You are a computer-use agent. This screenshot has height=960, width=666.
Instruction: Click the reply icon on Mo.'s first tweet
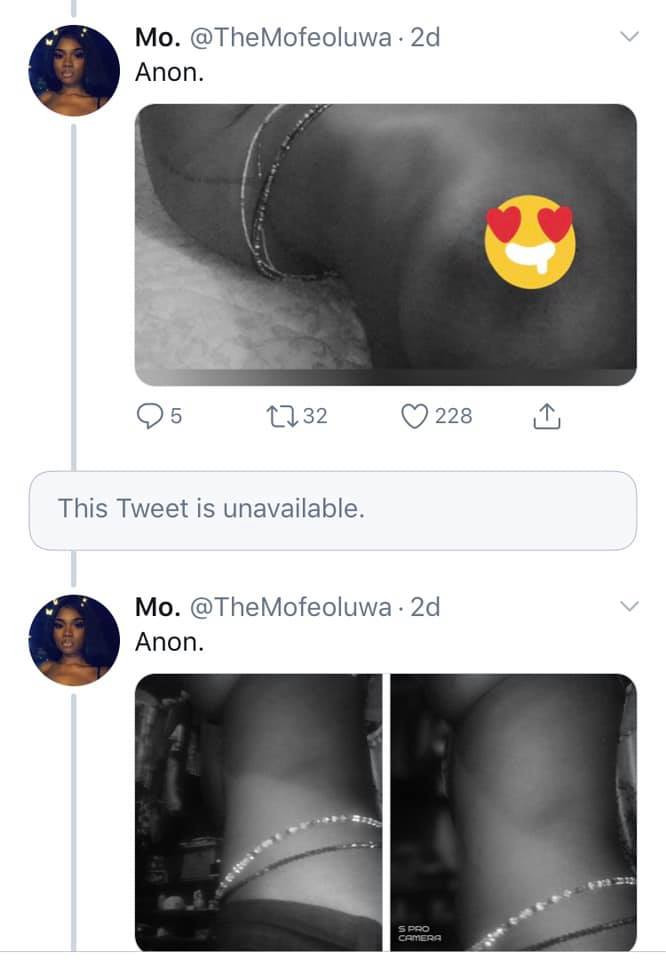pos(151,416)
